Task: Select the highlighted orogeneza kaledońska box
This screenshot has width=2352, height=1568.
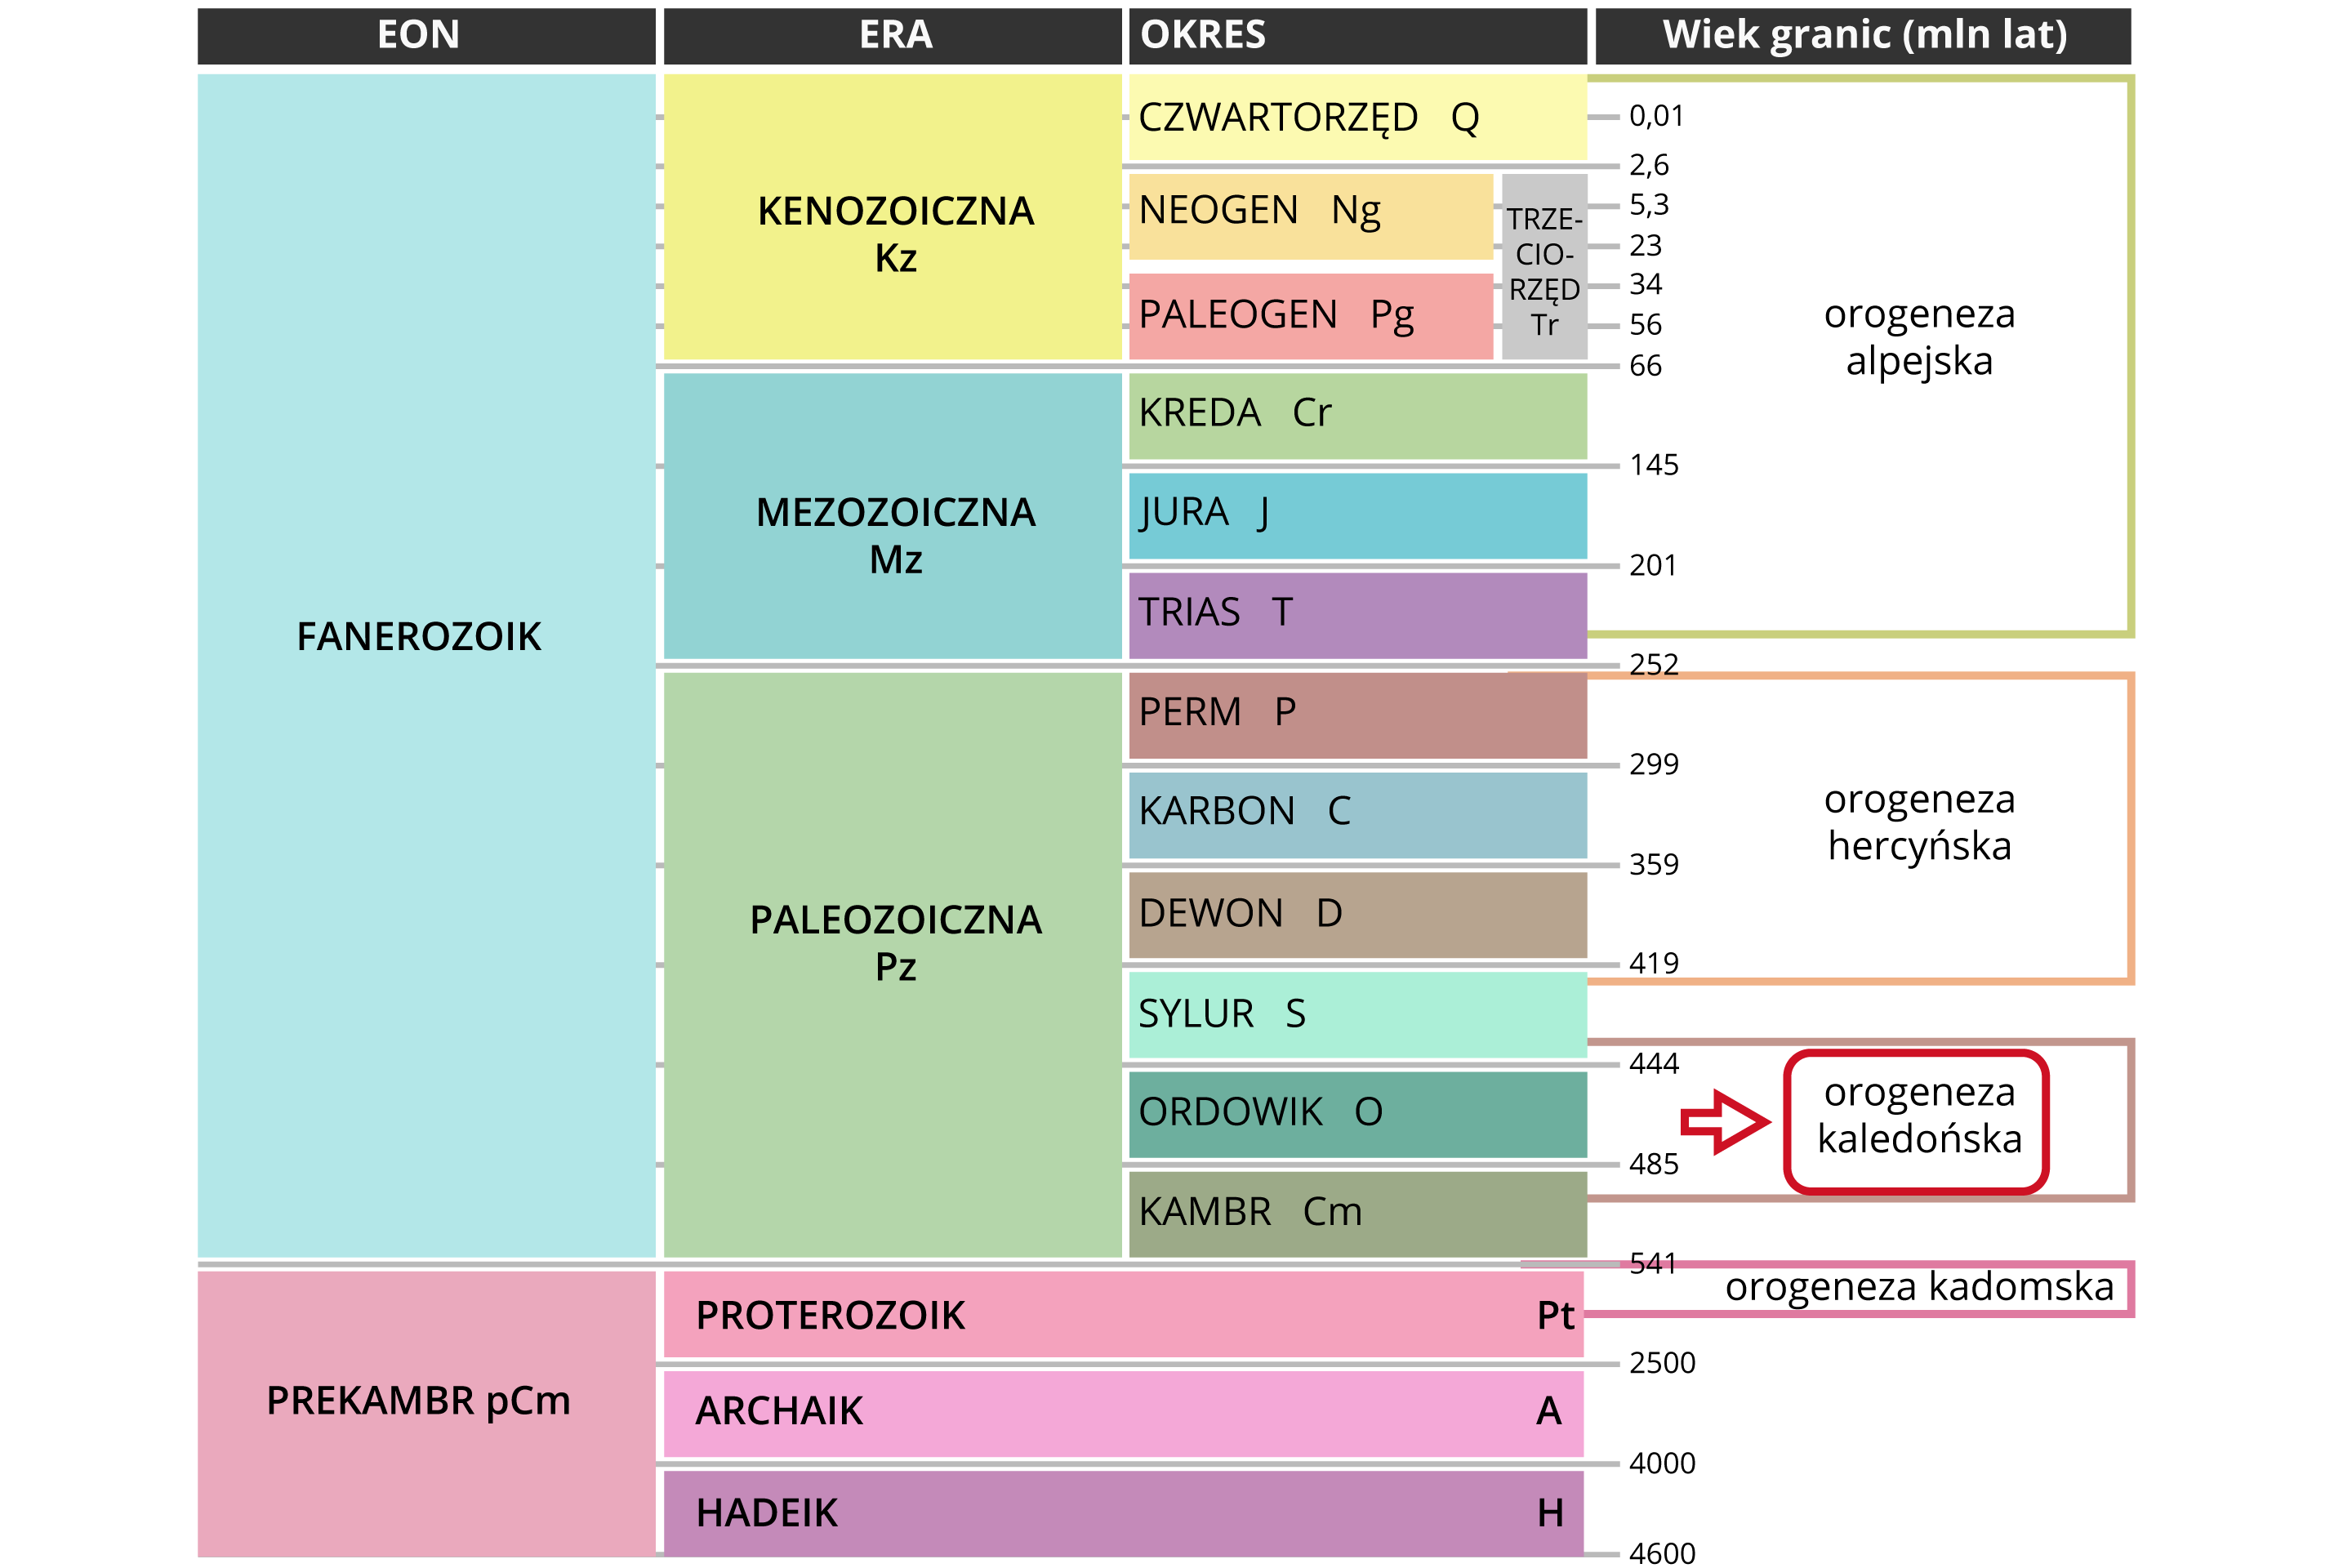Action: pyautogui.click(x=1917, y=1121)
